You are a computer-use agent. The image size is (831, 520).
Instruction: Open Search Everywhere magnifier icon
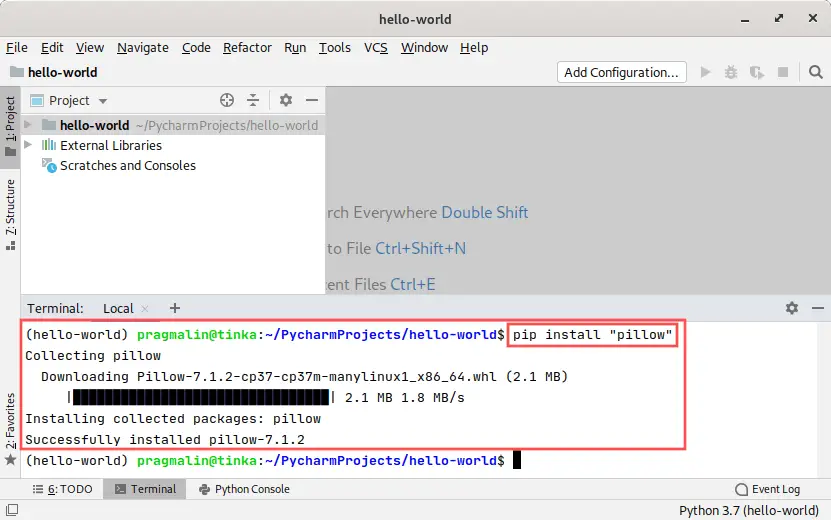click(816, 72)
